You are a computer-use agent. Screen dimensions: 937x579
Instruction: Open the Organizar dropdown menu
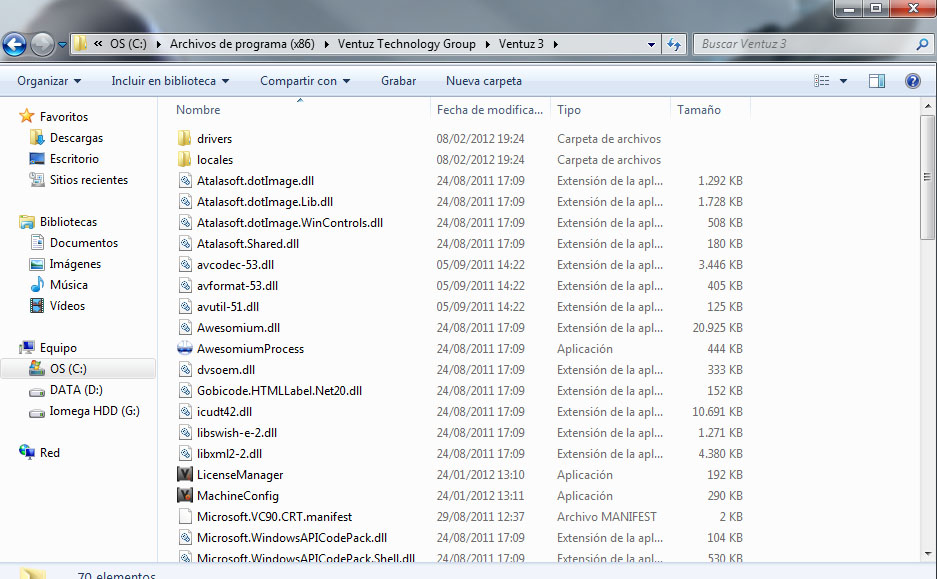tap(49, 81)
